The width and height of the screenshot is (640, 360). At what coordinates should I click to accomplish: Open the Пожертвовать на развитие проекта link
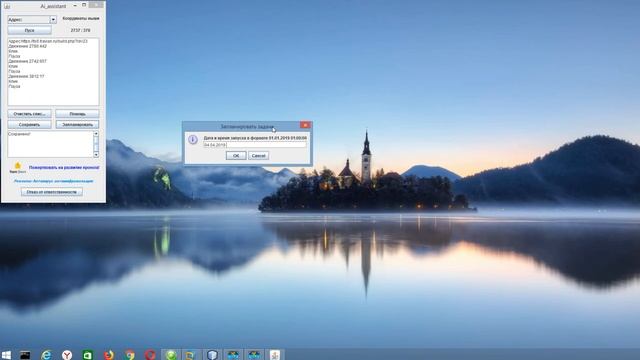(x=64, y=167)
